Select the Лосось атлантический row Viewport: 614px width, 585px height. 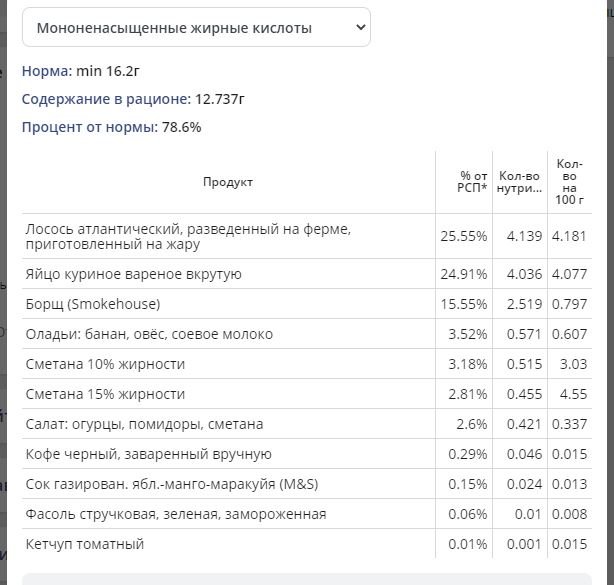[307, 236]
